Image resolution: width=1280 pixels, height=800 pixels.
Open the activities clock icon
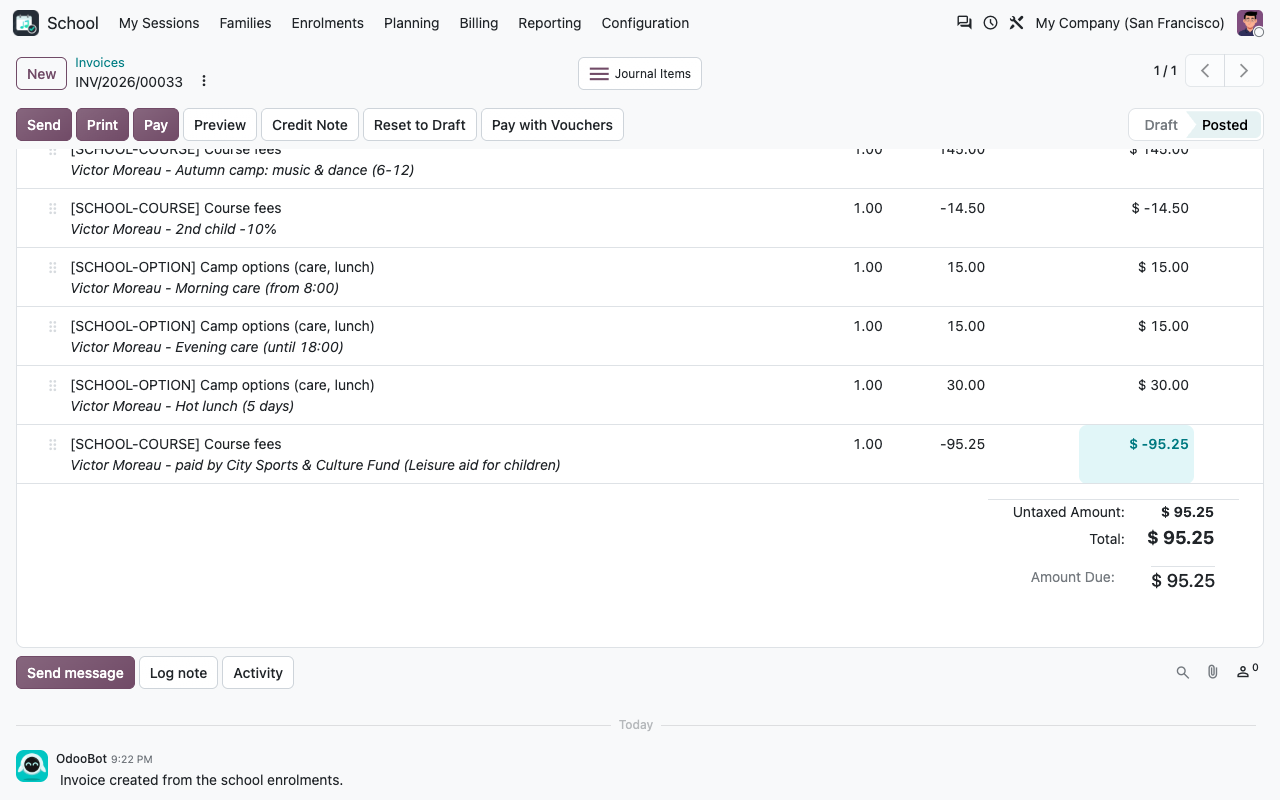tap(990, 23)
